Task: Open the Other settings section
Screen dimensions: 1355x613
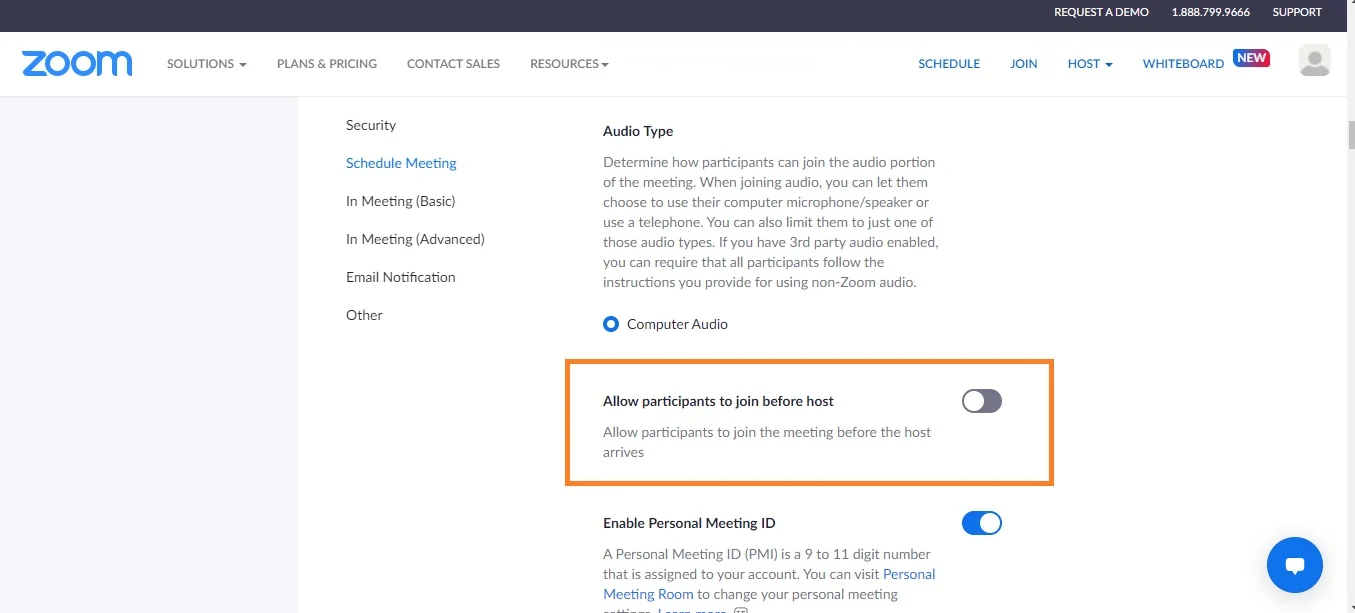Action: click(x=364, y=315)
